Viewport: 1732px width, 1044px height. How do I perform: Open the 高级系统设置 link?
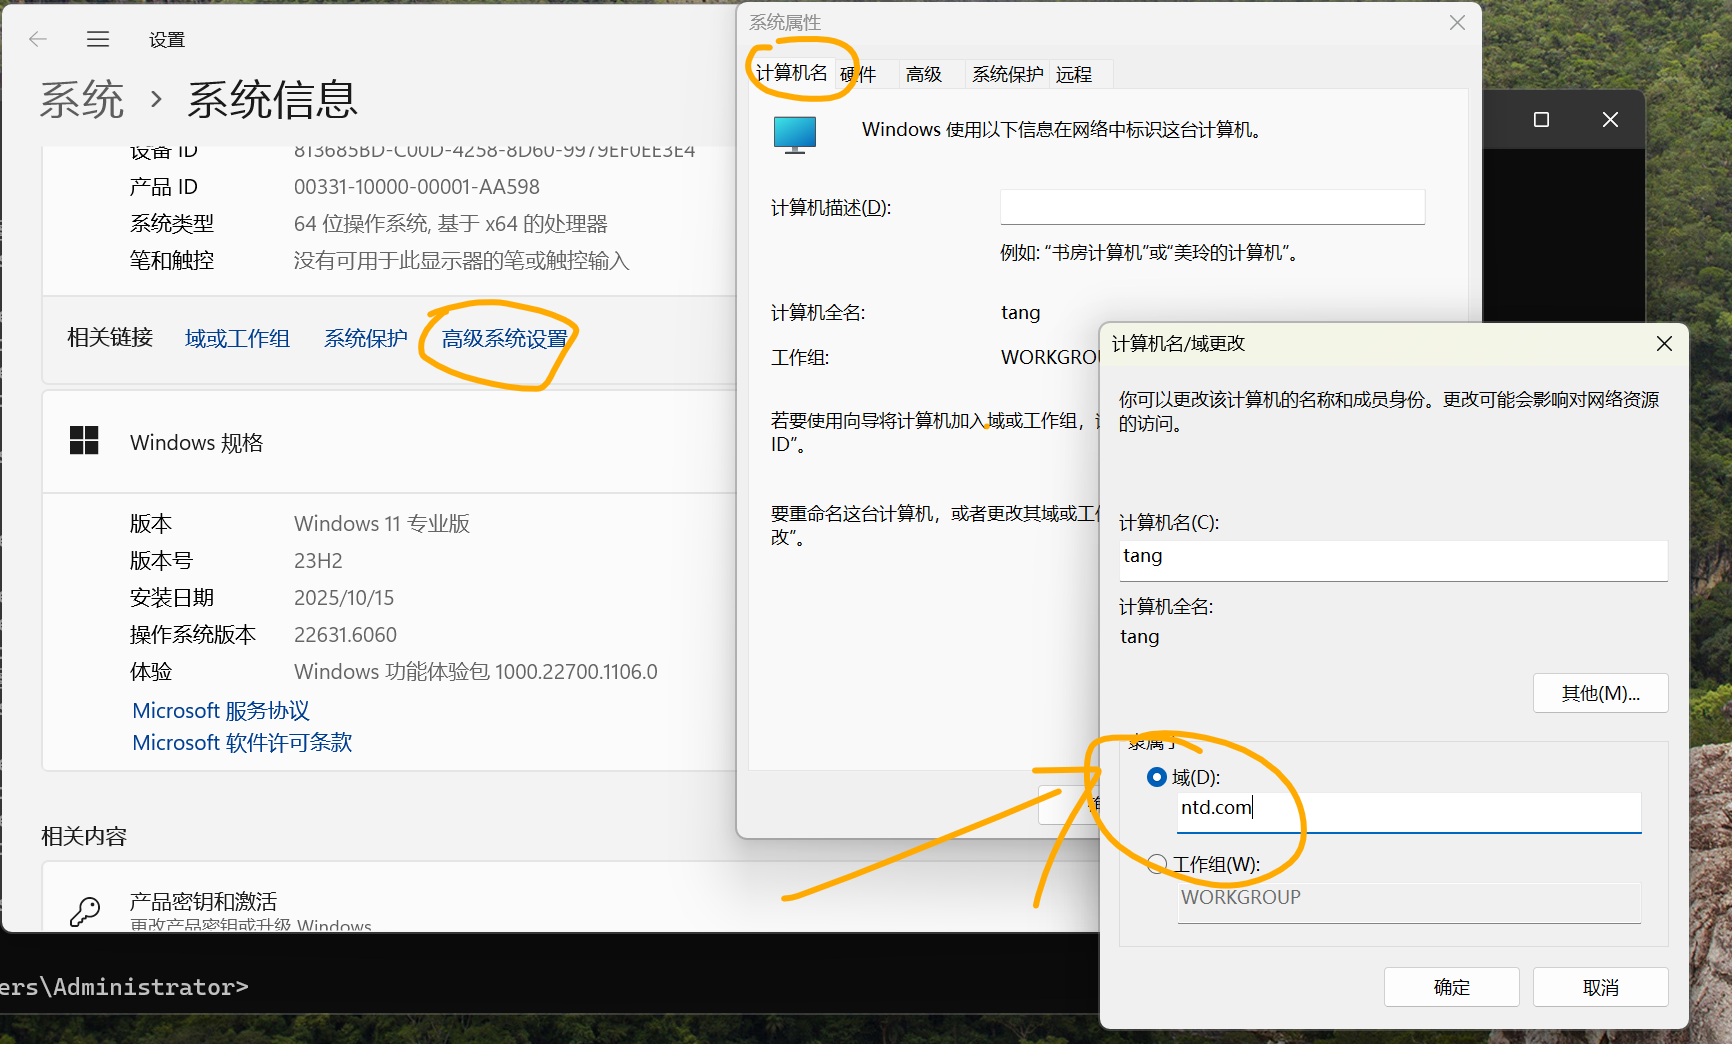tap(504, 339)
